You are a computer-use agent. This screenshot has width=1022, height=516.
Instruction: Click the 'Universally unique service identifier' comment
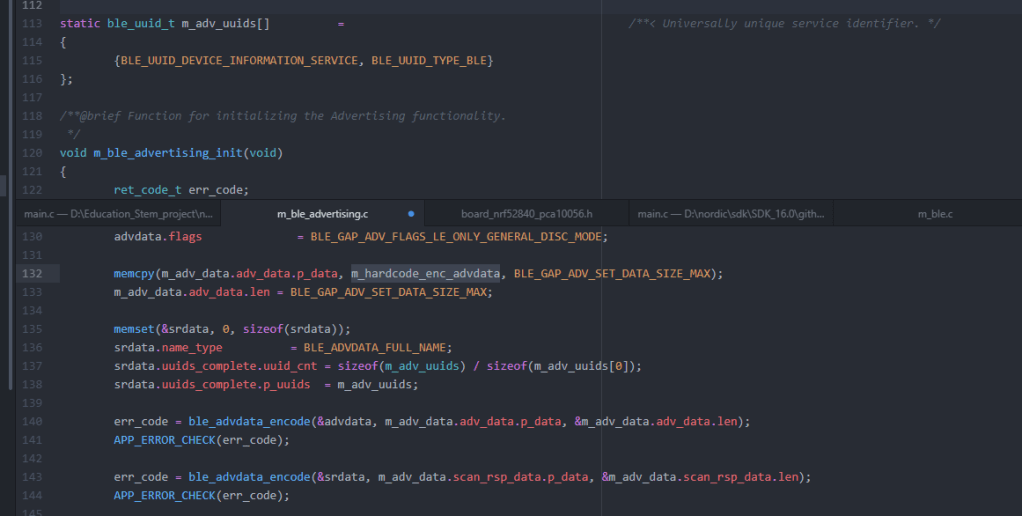(x=785, y=23)
